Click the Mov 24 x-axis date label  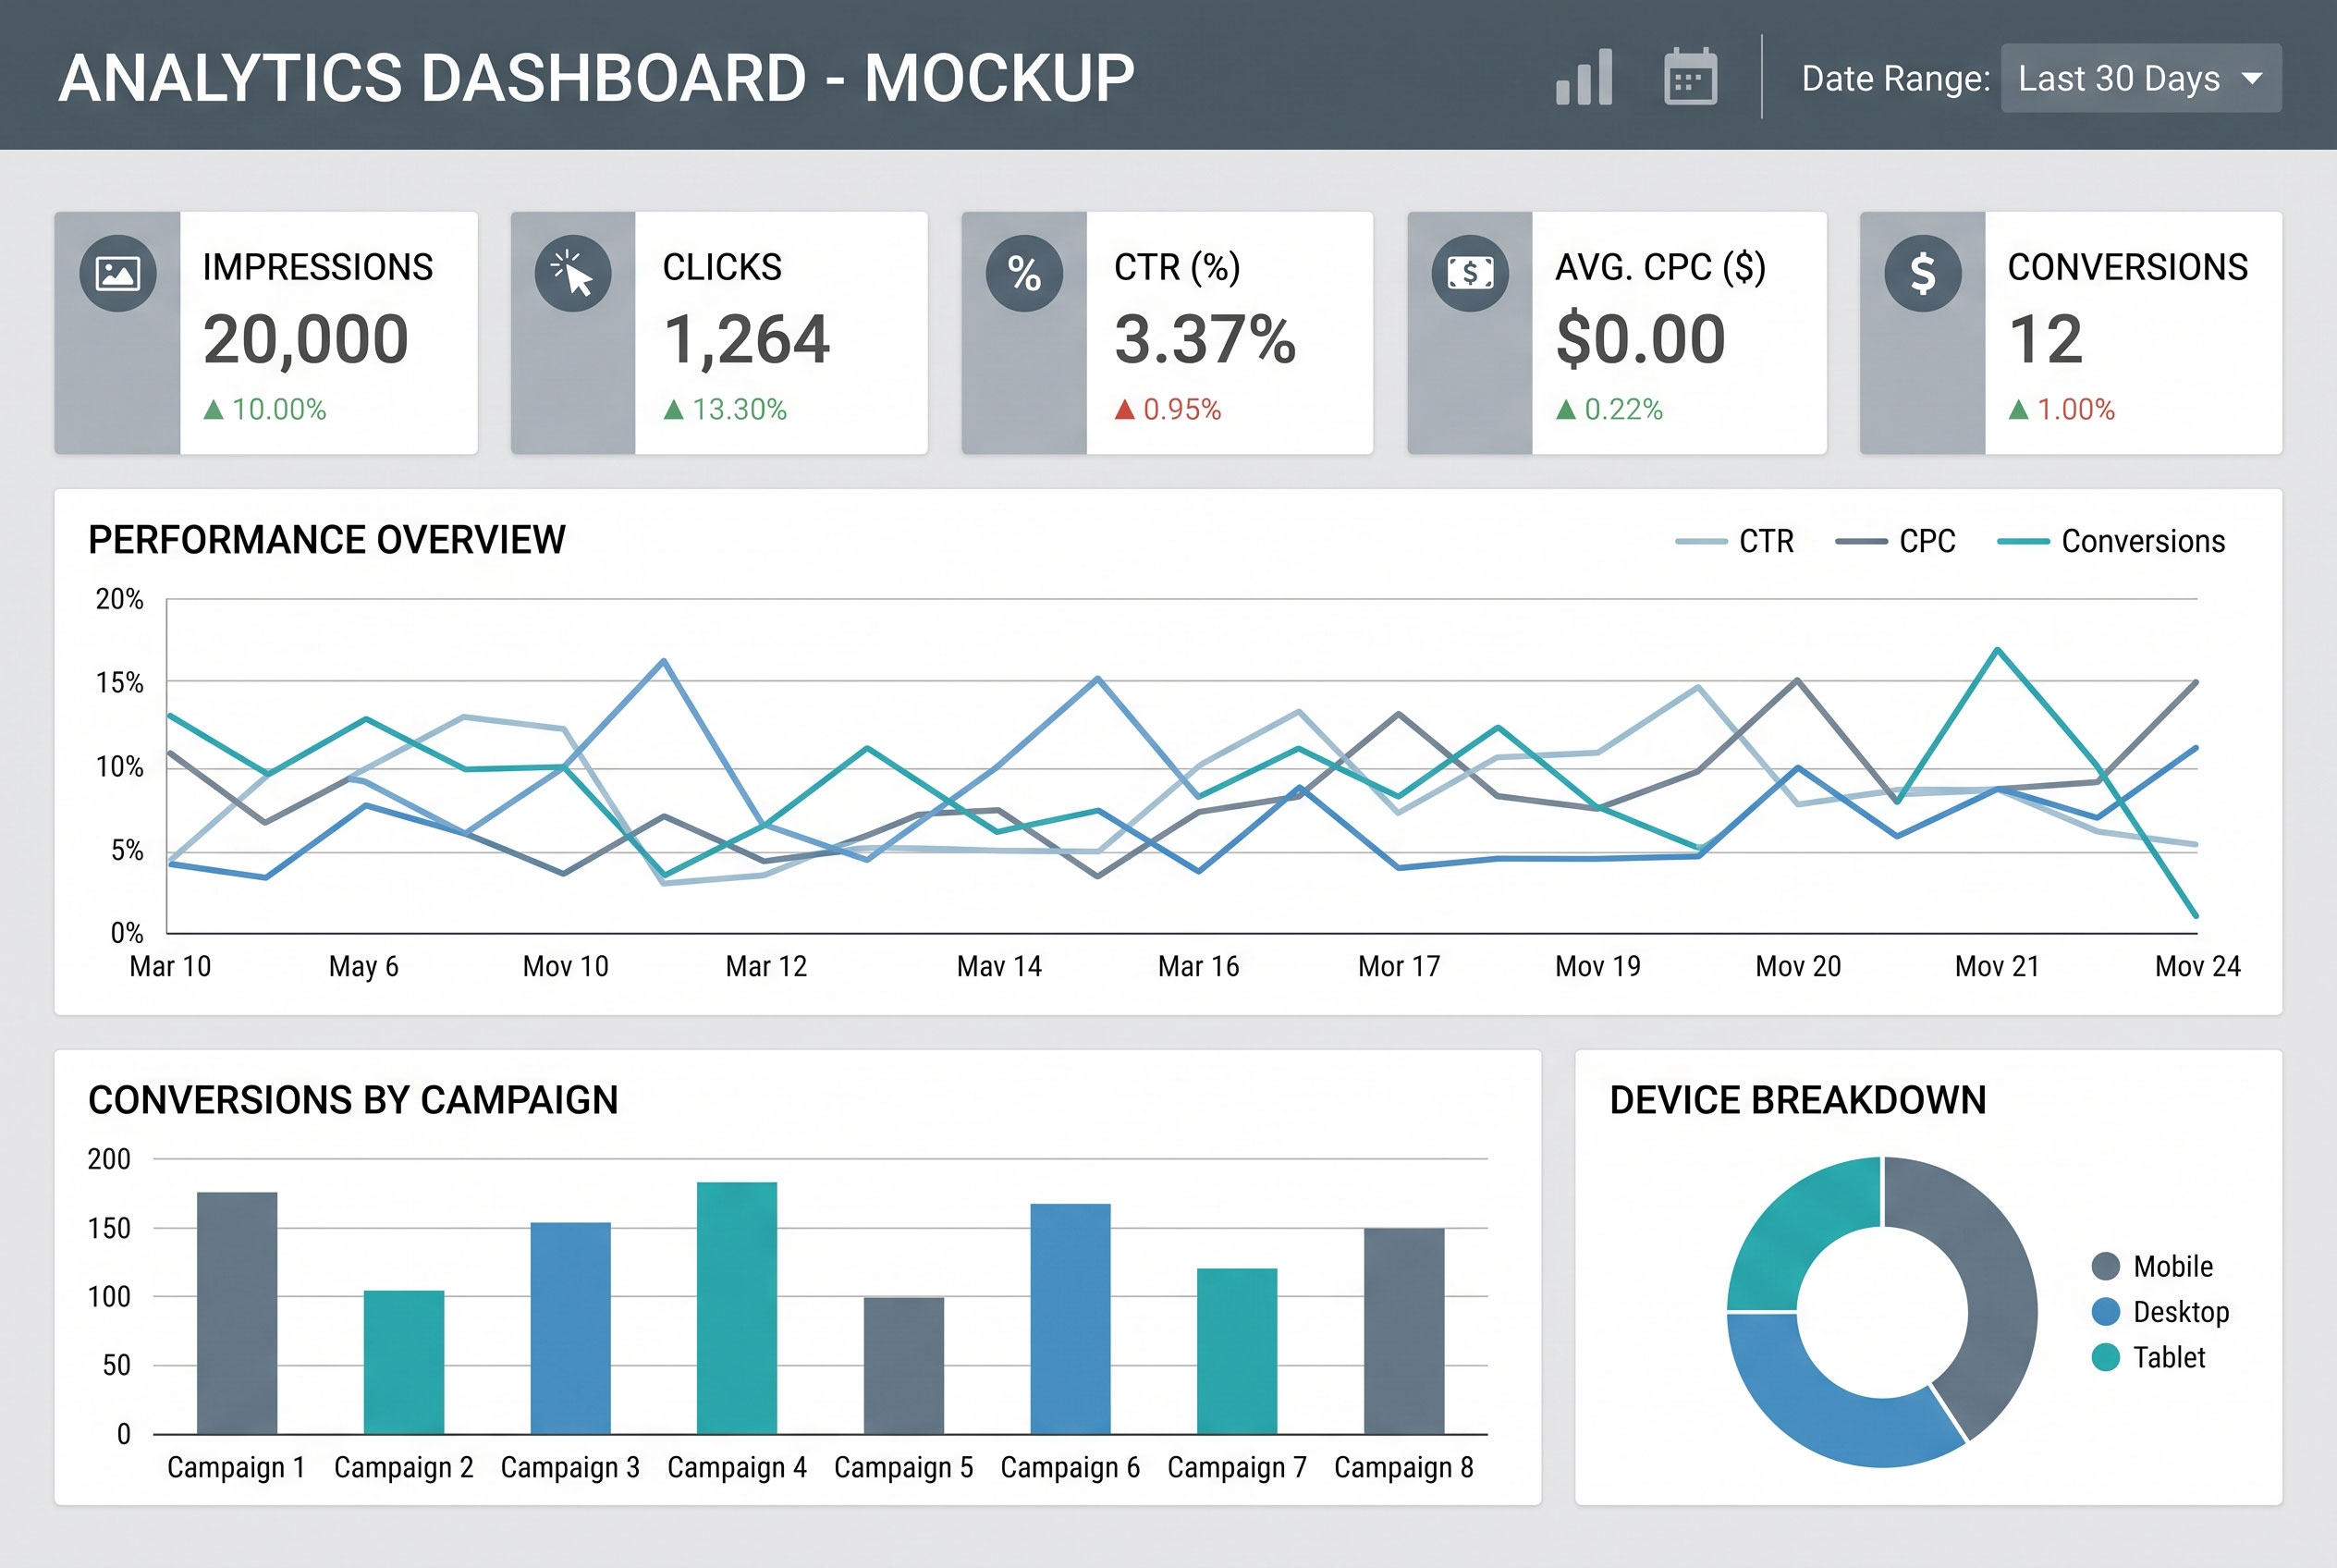click(2198, 966)
